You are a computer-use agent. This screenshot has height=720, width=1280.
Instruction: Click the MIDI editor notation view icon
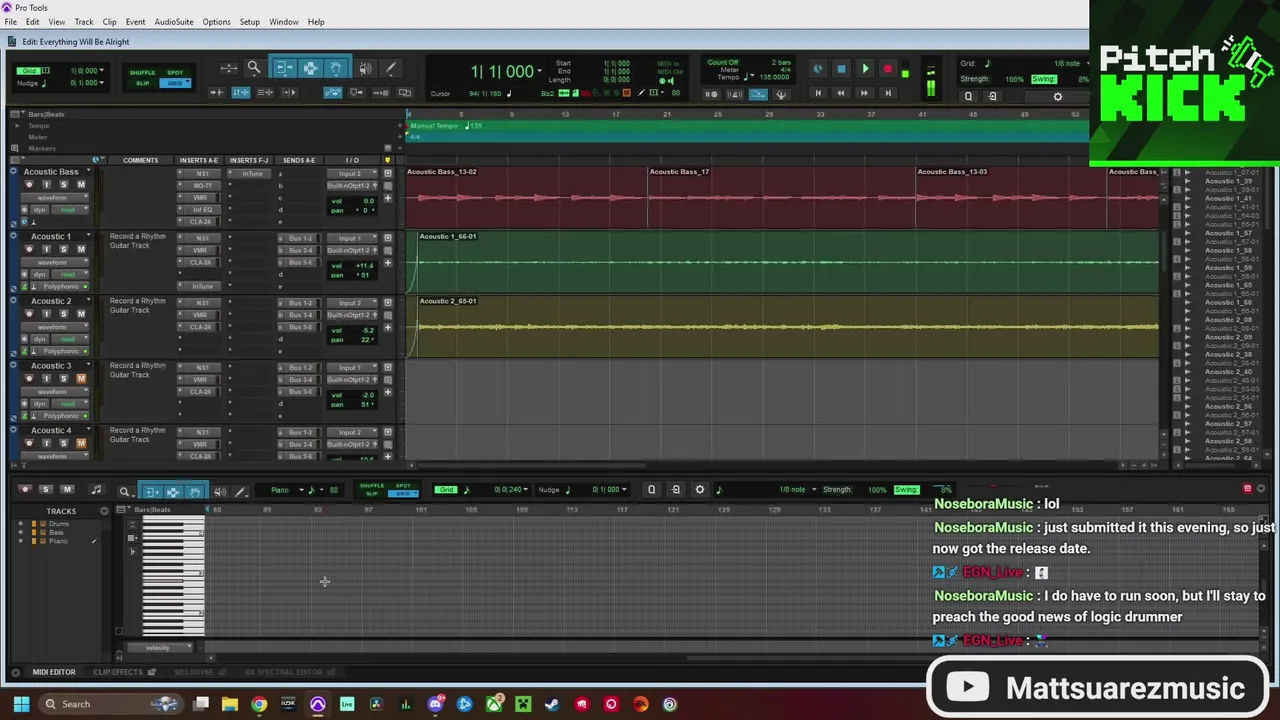[x=96, y=490]
